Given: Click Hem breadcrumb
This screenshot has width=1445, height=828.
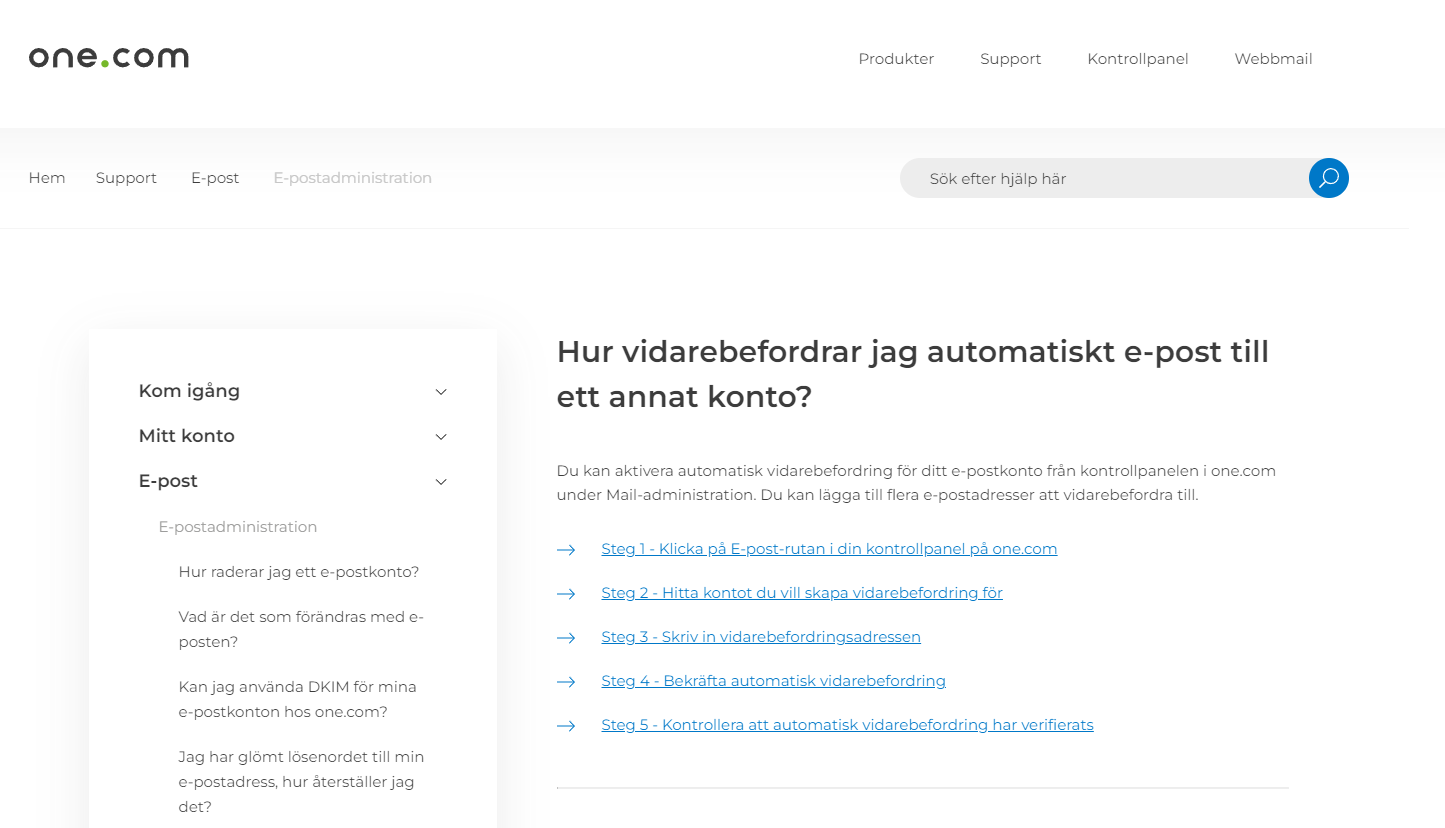Looking at the screenshot, I should 47,178.
